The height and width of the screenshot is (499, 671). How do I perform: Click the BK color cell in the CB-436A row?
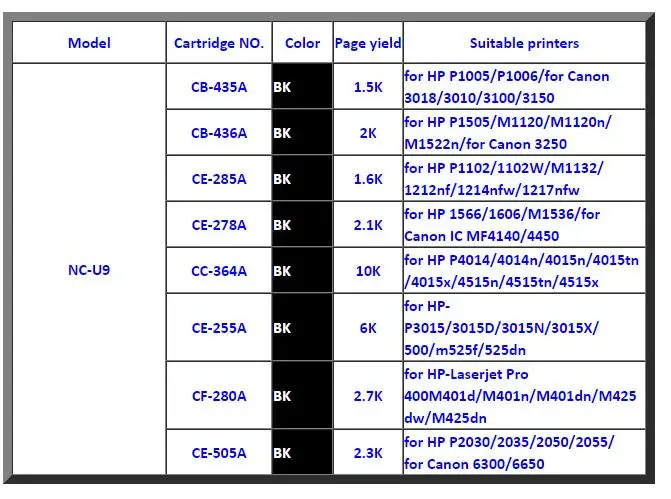pyautogui.click(x=303, y=133)
